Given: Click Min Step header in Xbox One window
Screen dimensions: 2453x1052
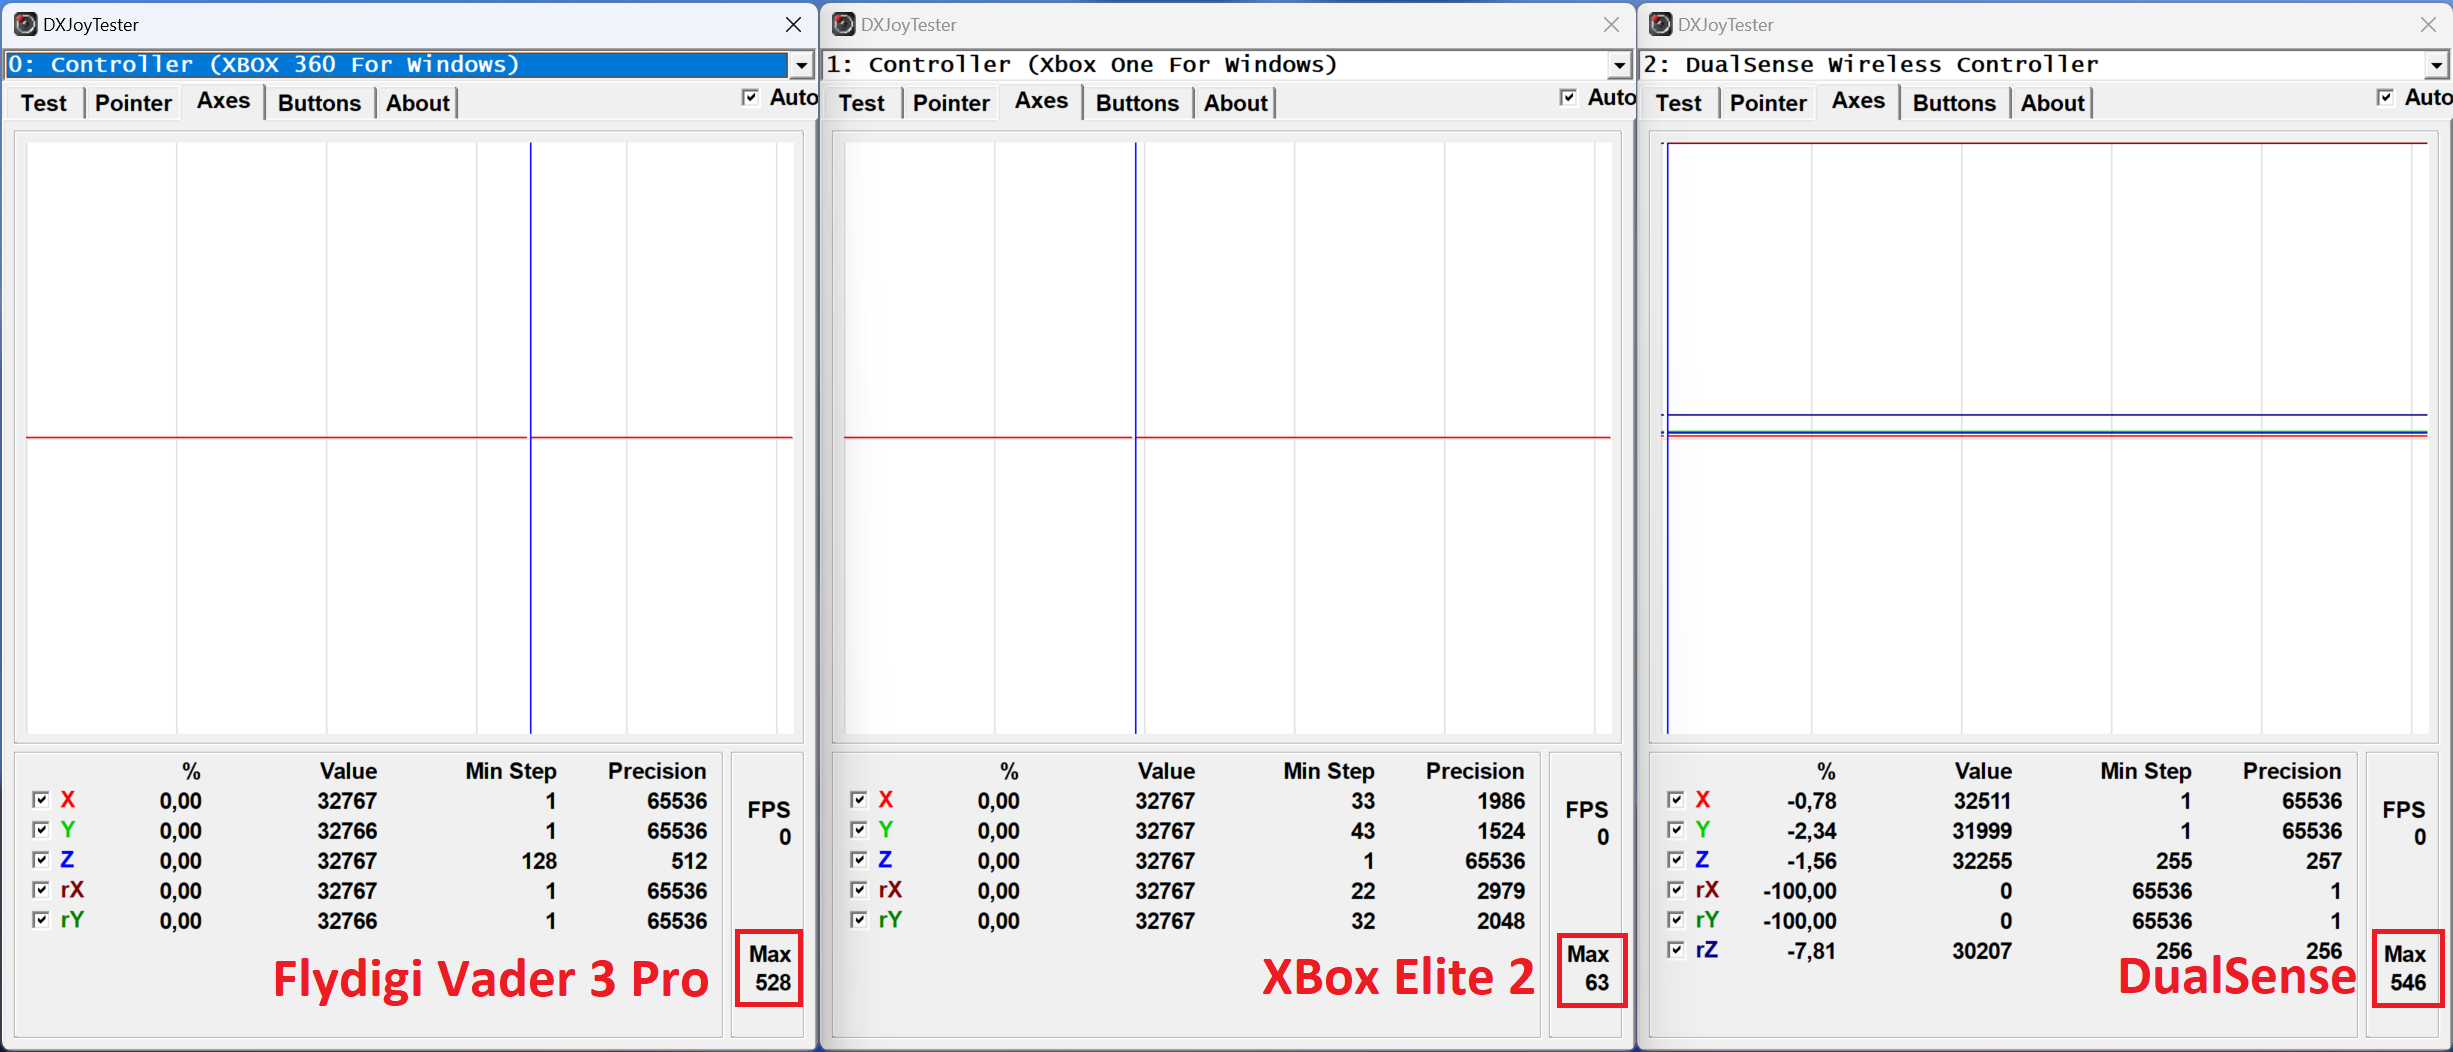Looking at the screenshot, I should 1329,771.
